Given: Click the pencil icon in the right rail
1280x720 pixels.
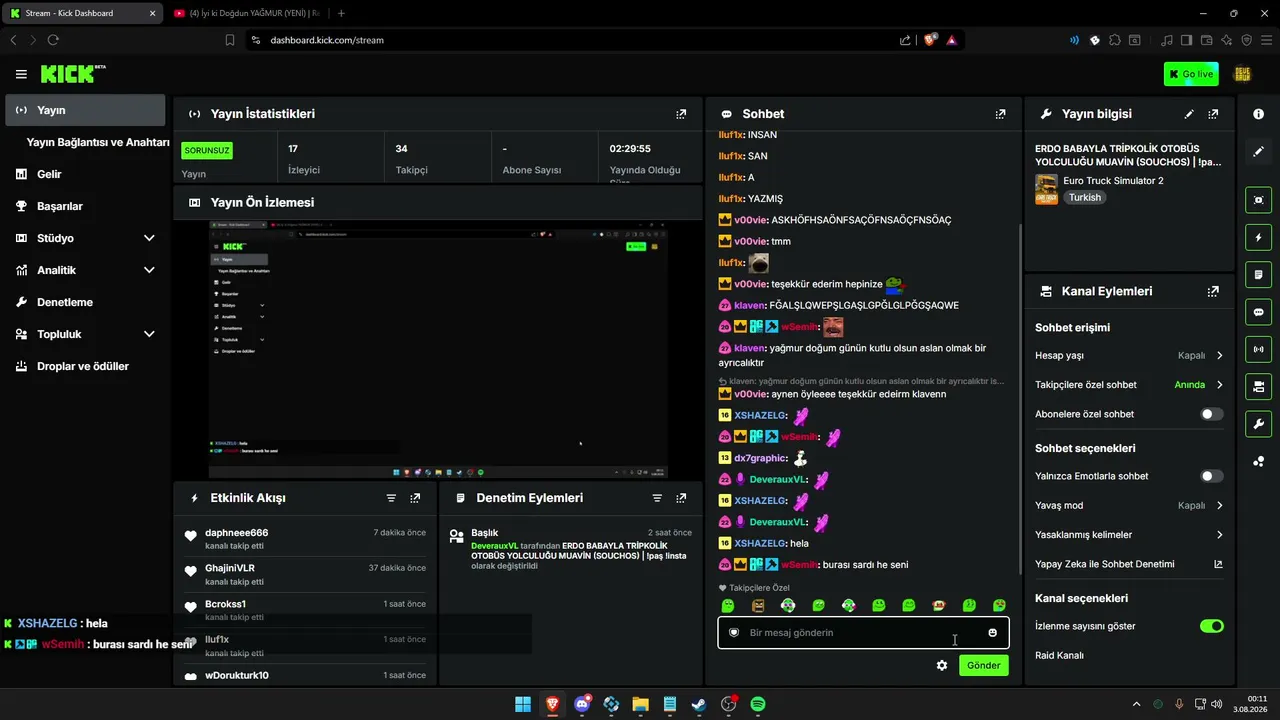Looking at the screenshot, I should 1259,151.
